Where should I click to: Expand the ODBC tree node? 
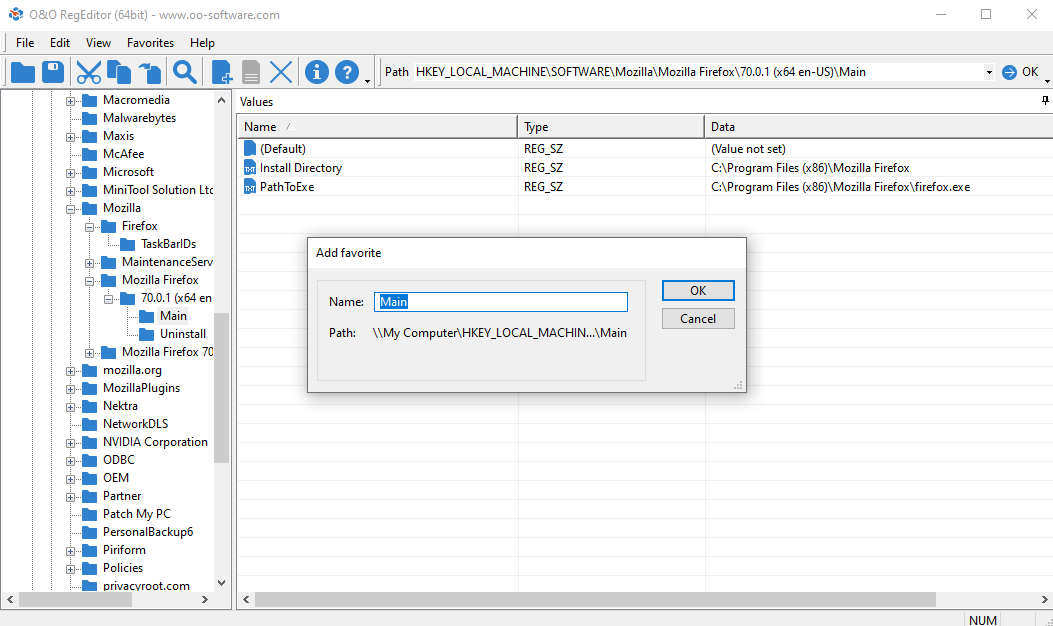pyautogui.click(x=70, y=461)
